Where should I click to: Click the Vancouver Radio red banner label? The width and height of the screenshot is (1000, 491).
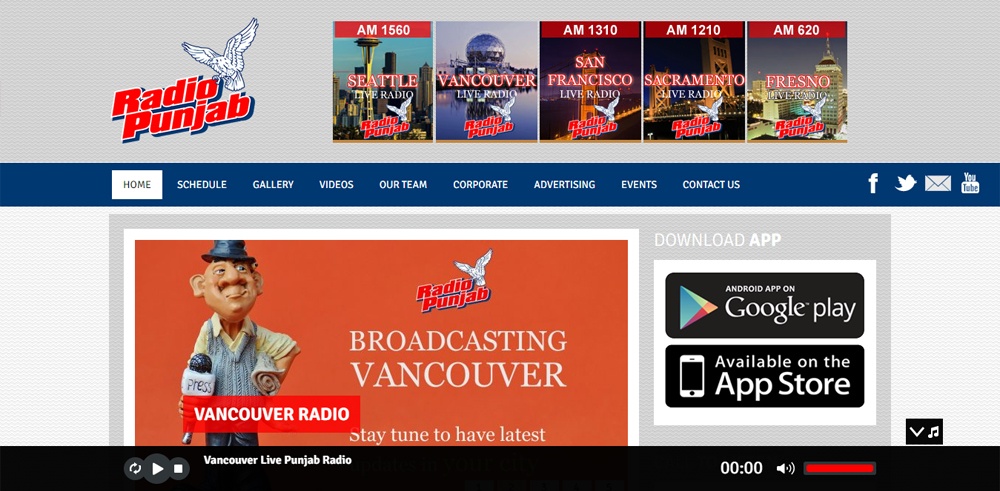(271, 414)
